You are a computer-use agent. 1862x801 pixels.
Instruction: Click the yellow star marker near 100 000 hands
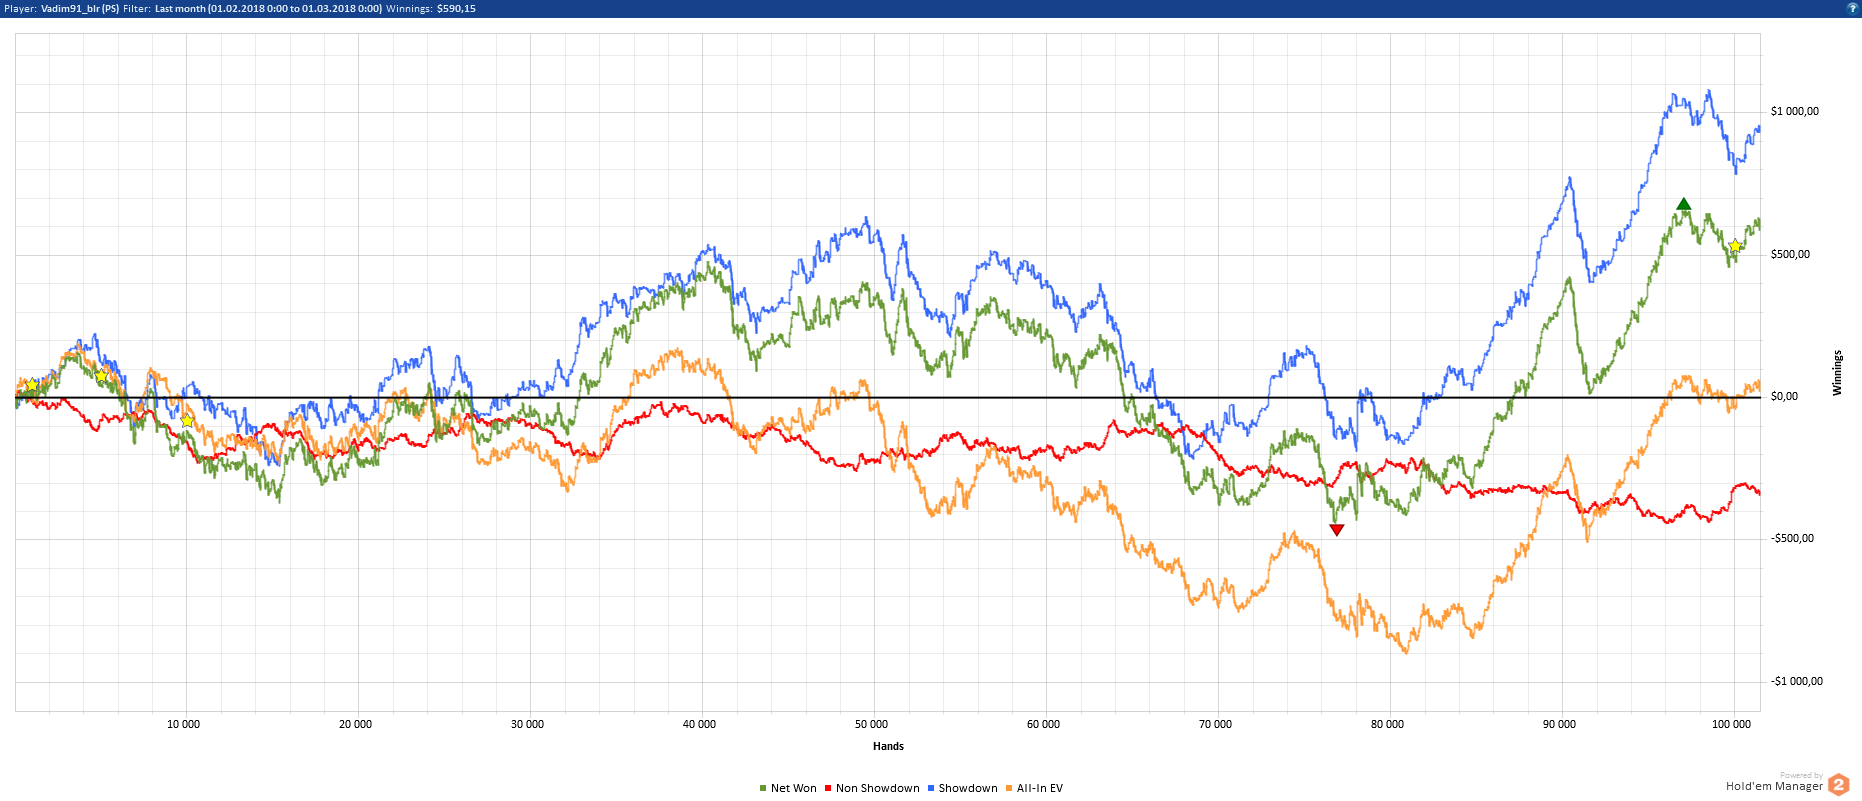1735,246
